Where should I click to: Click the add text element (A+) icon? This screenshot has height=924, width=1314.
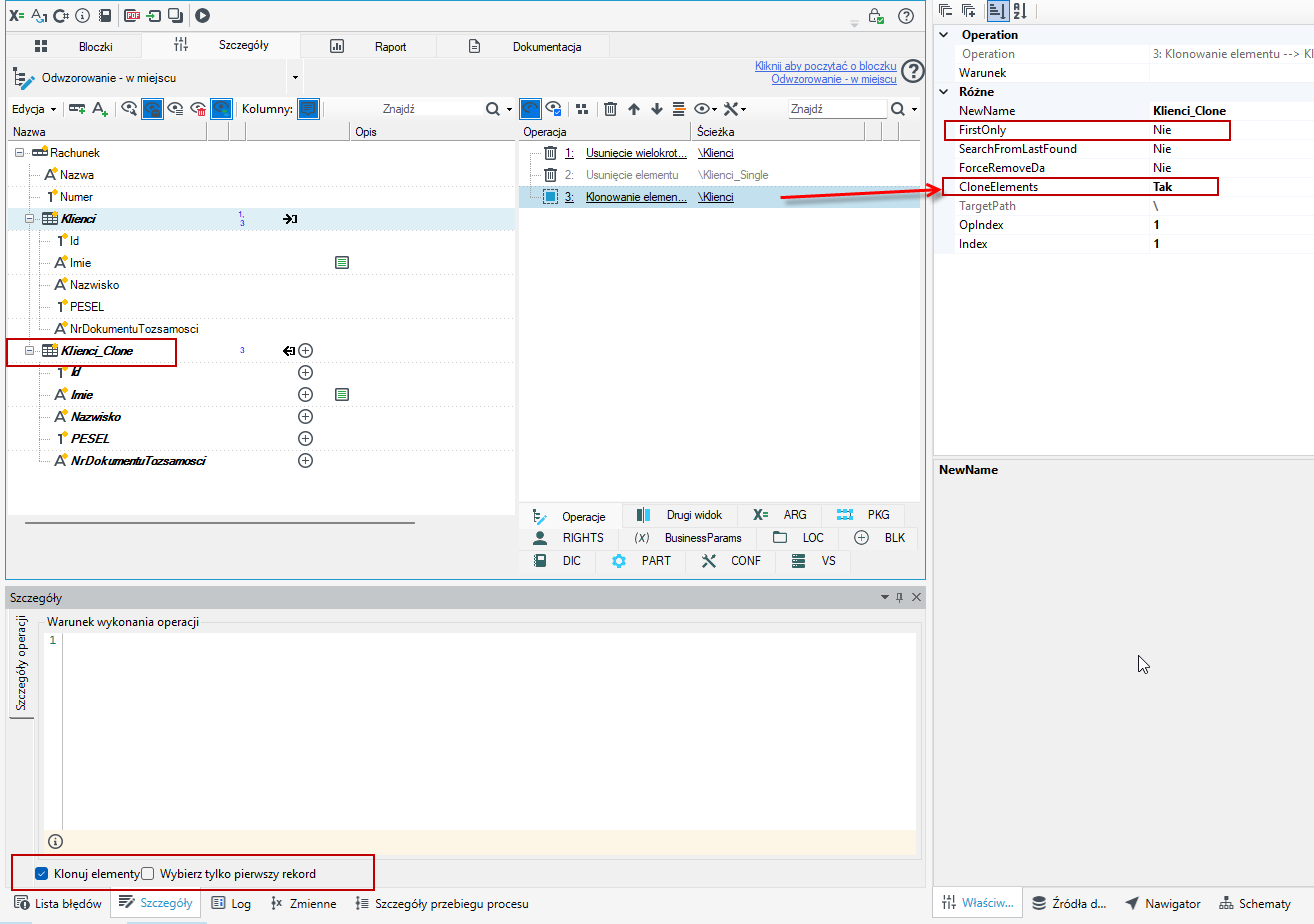[x=100, y=109]
